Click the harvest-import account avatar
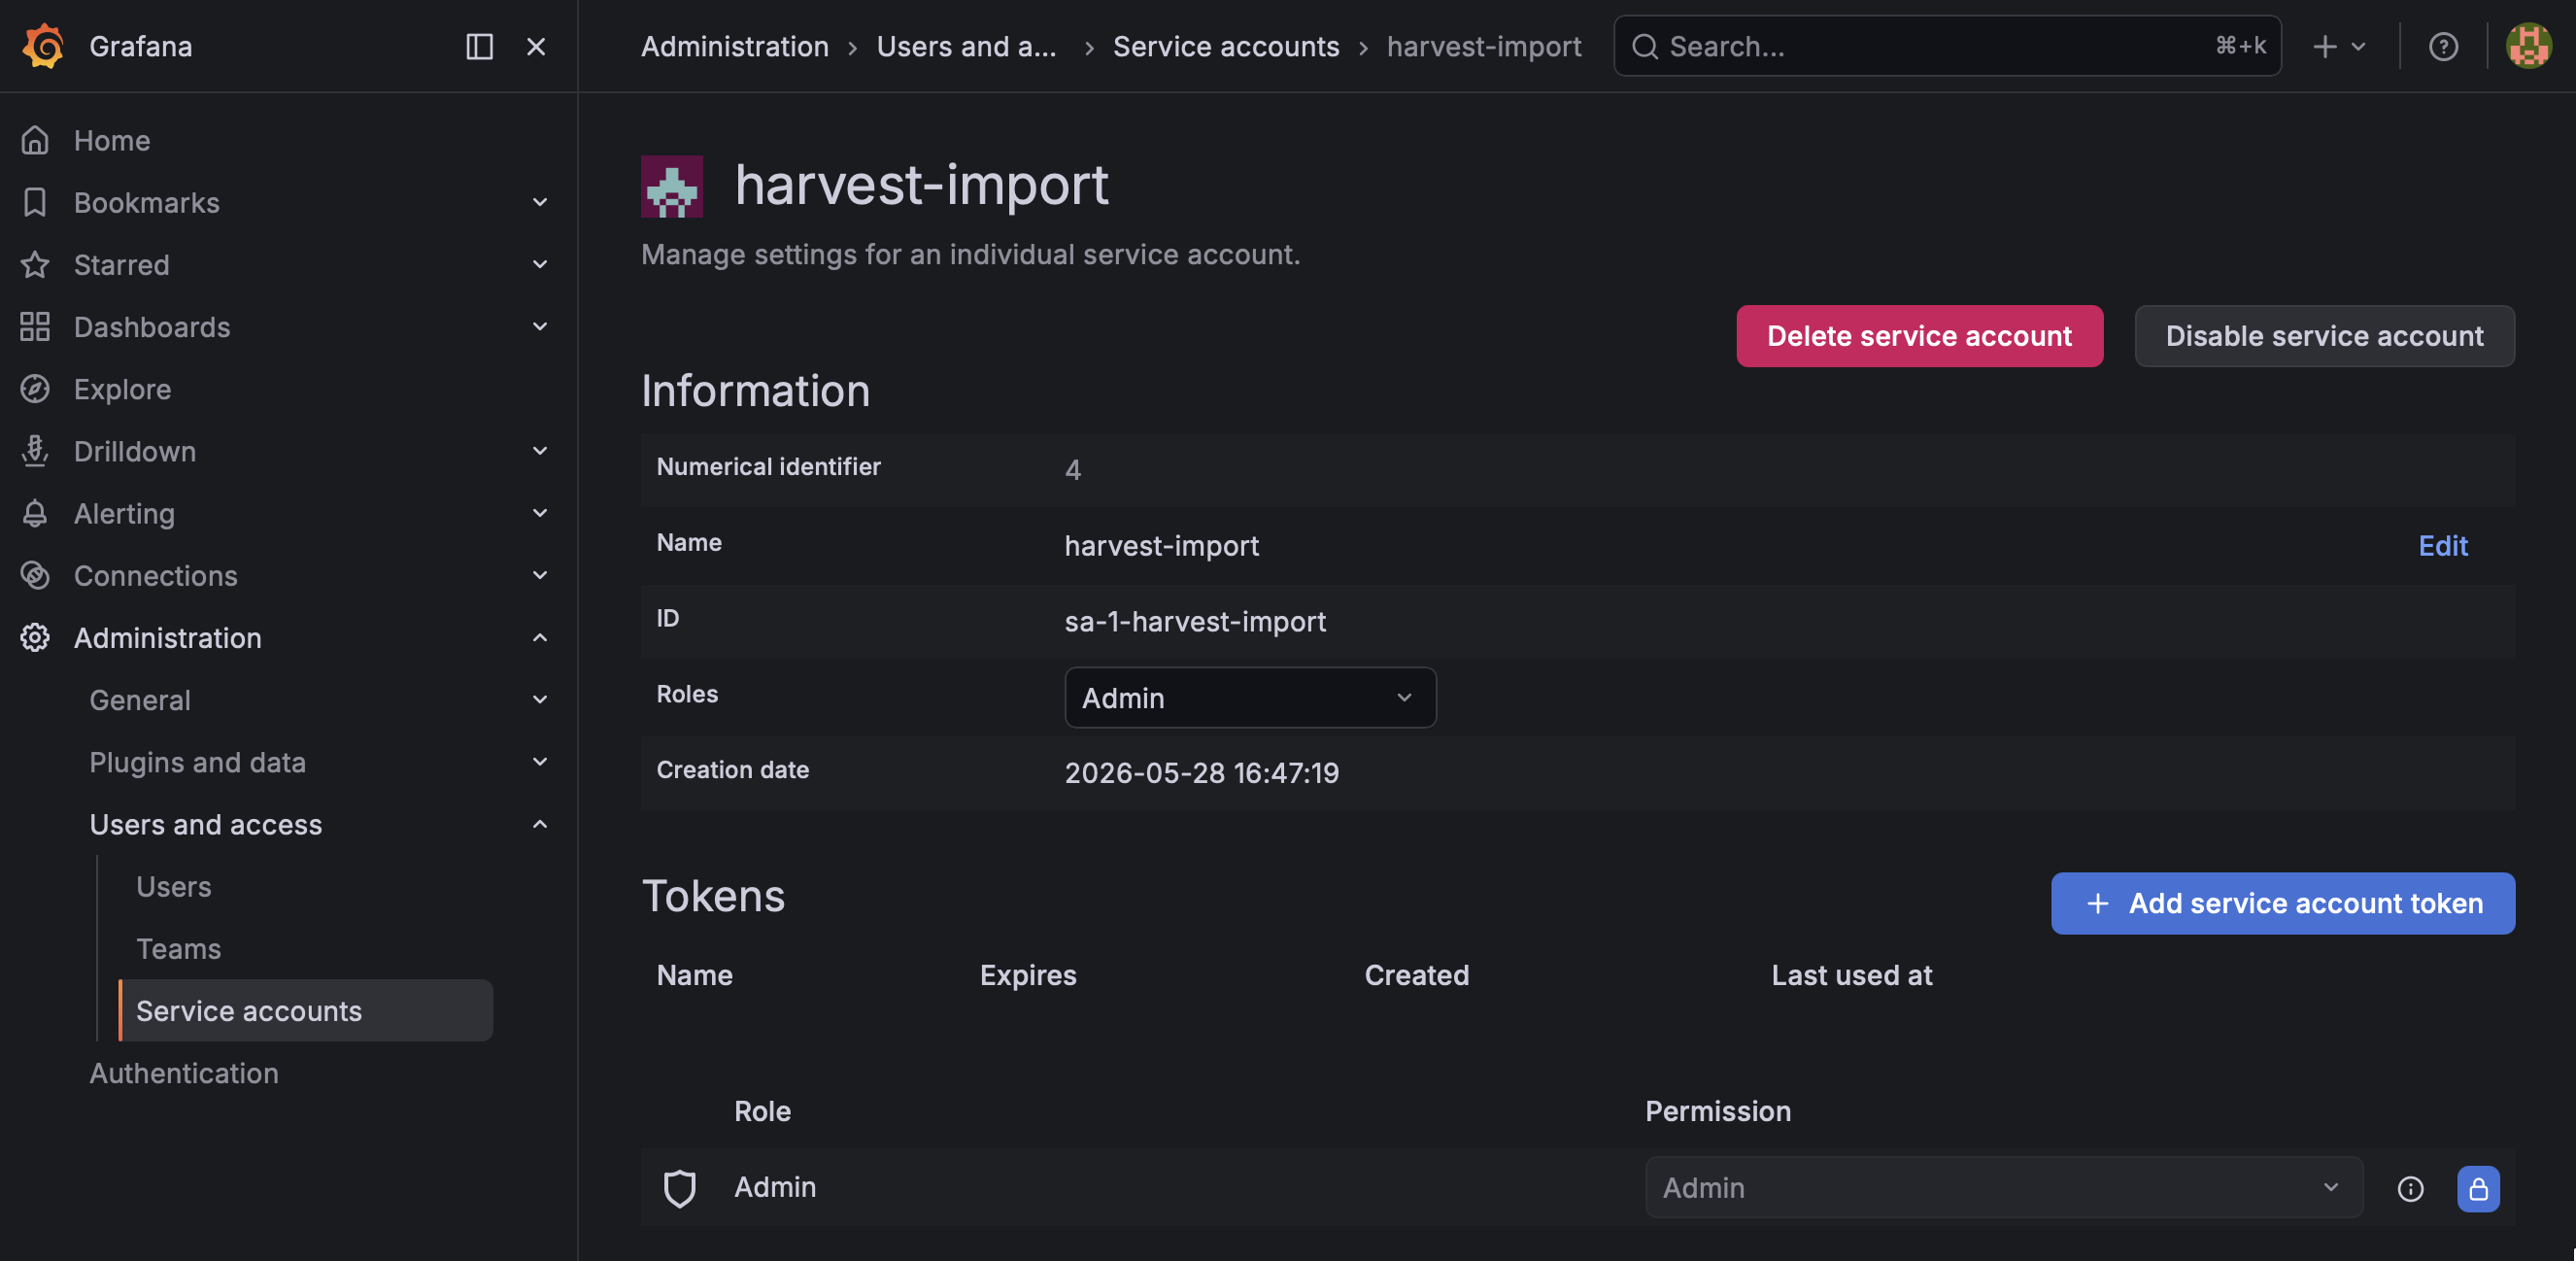Image resolution: width=2576 pixels, height=1261 pixels. tap(672, 186)
